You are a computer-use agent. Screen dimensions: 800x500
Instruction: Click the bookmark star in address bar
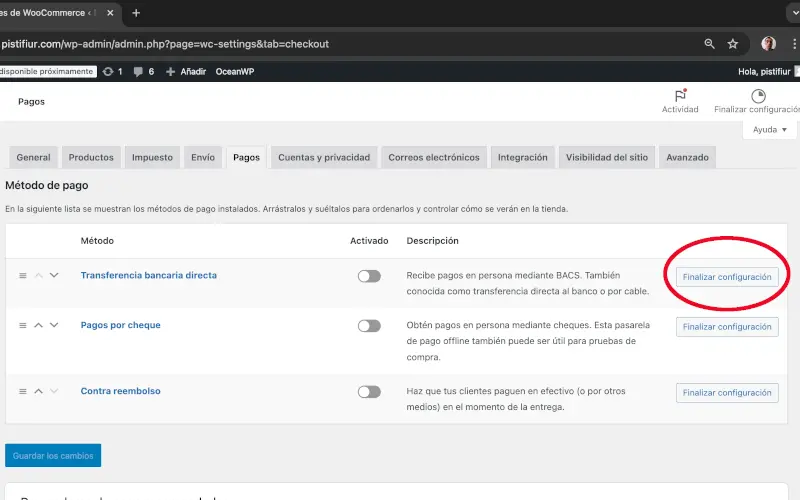click(733, 44)
